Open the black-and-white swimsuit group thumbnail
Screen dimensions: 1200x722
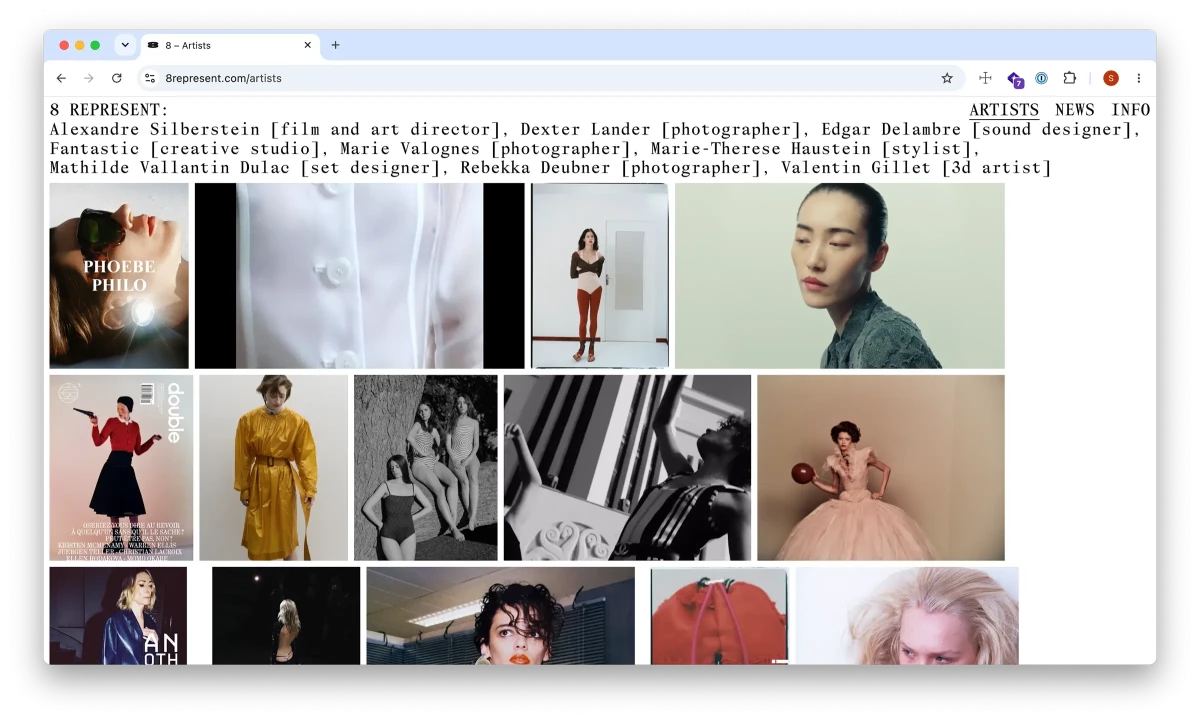[425, 468]
